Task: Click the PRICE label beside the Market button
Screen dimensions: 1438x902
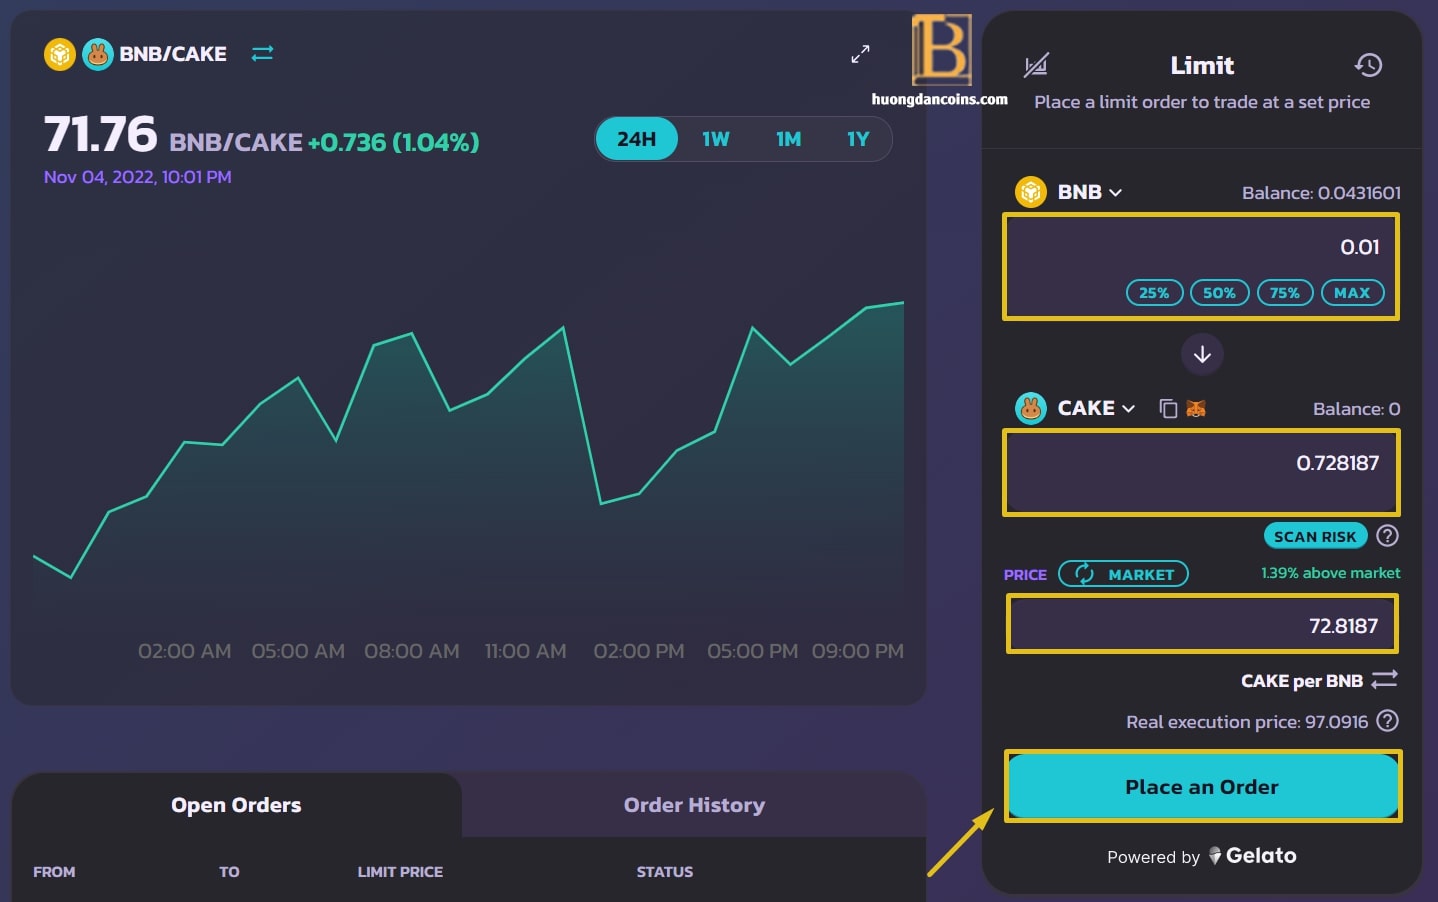Action: tap(1025, 575)
